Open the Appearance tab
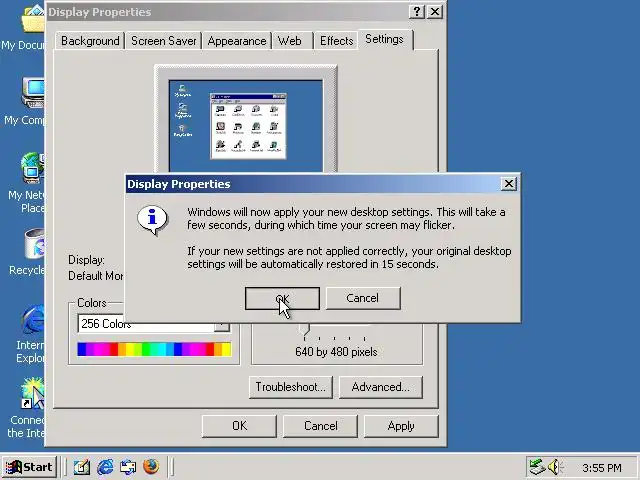The image size is (640, 480). (x=237, y=41)
